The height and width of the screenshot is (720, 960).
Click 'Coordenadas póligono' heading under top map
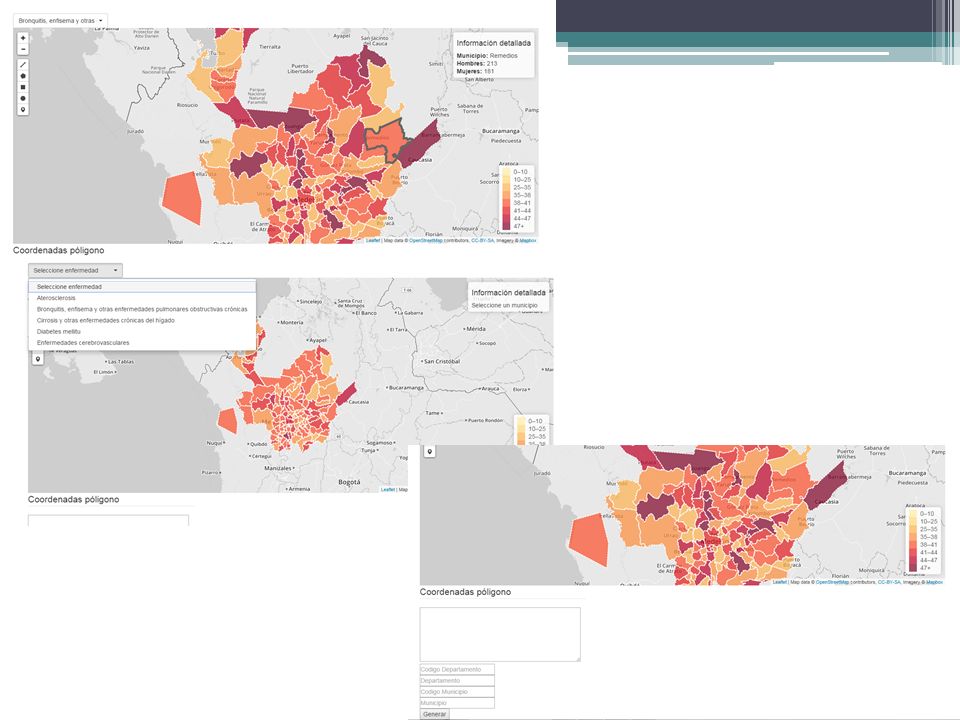(x=58, y=250)
